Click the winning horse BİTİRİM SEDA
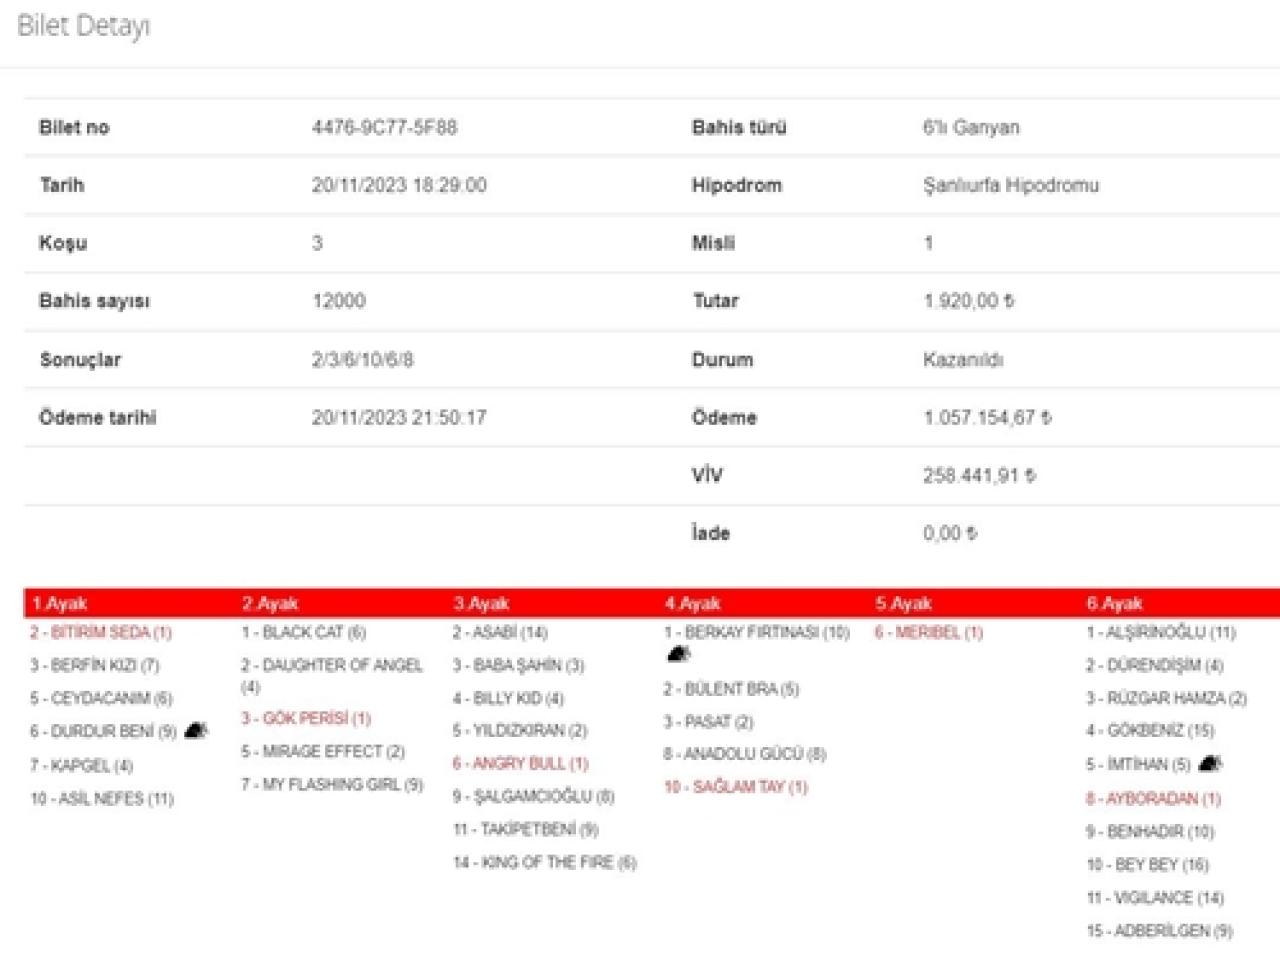 coord(100,632)
